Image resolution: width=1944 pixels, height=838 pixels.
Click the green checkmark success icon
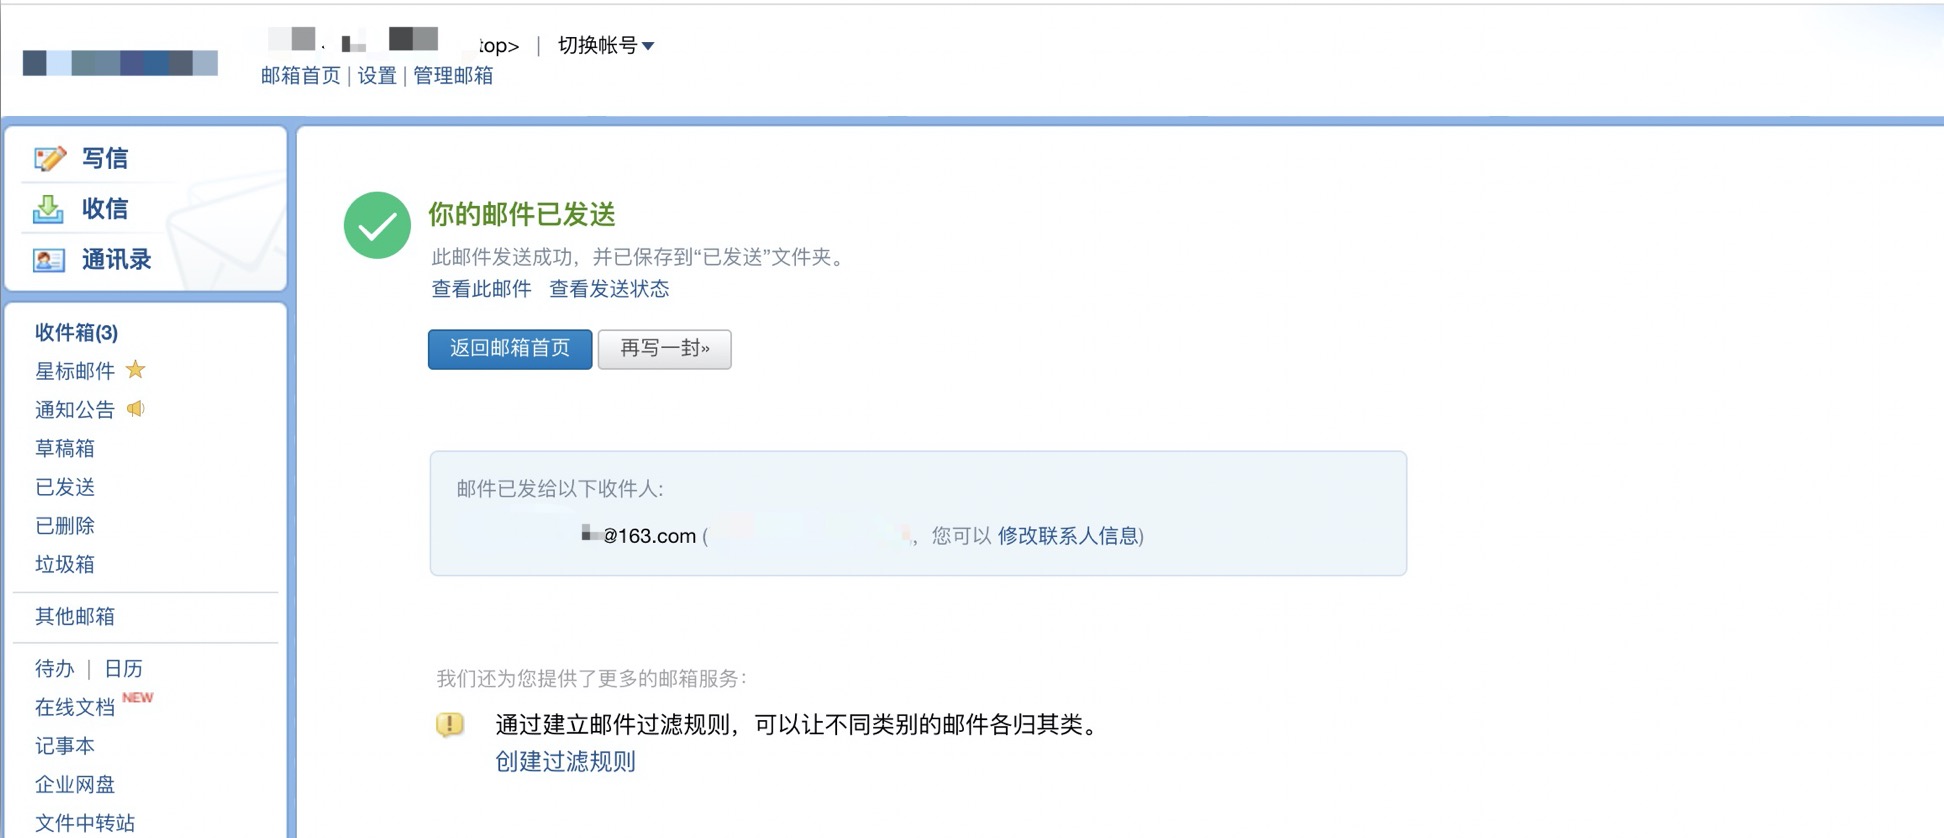click(376, 225)
